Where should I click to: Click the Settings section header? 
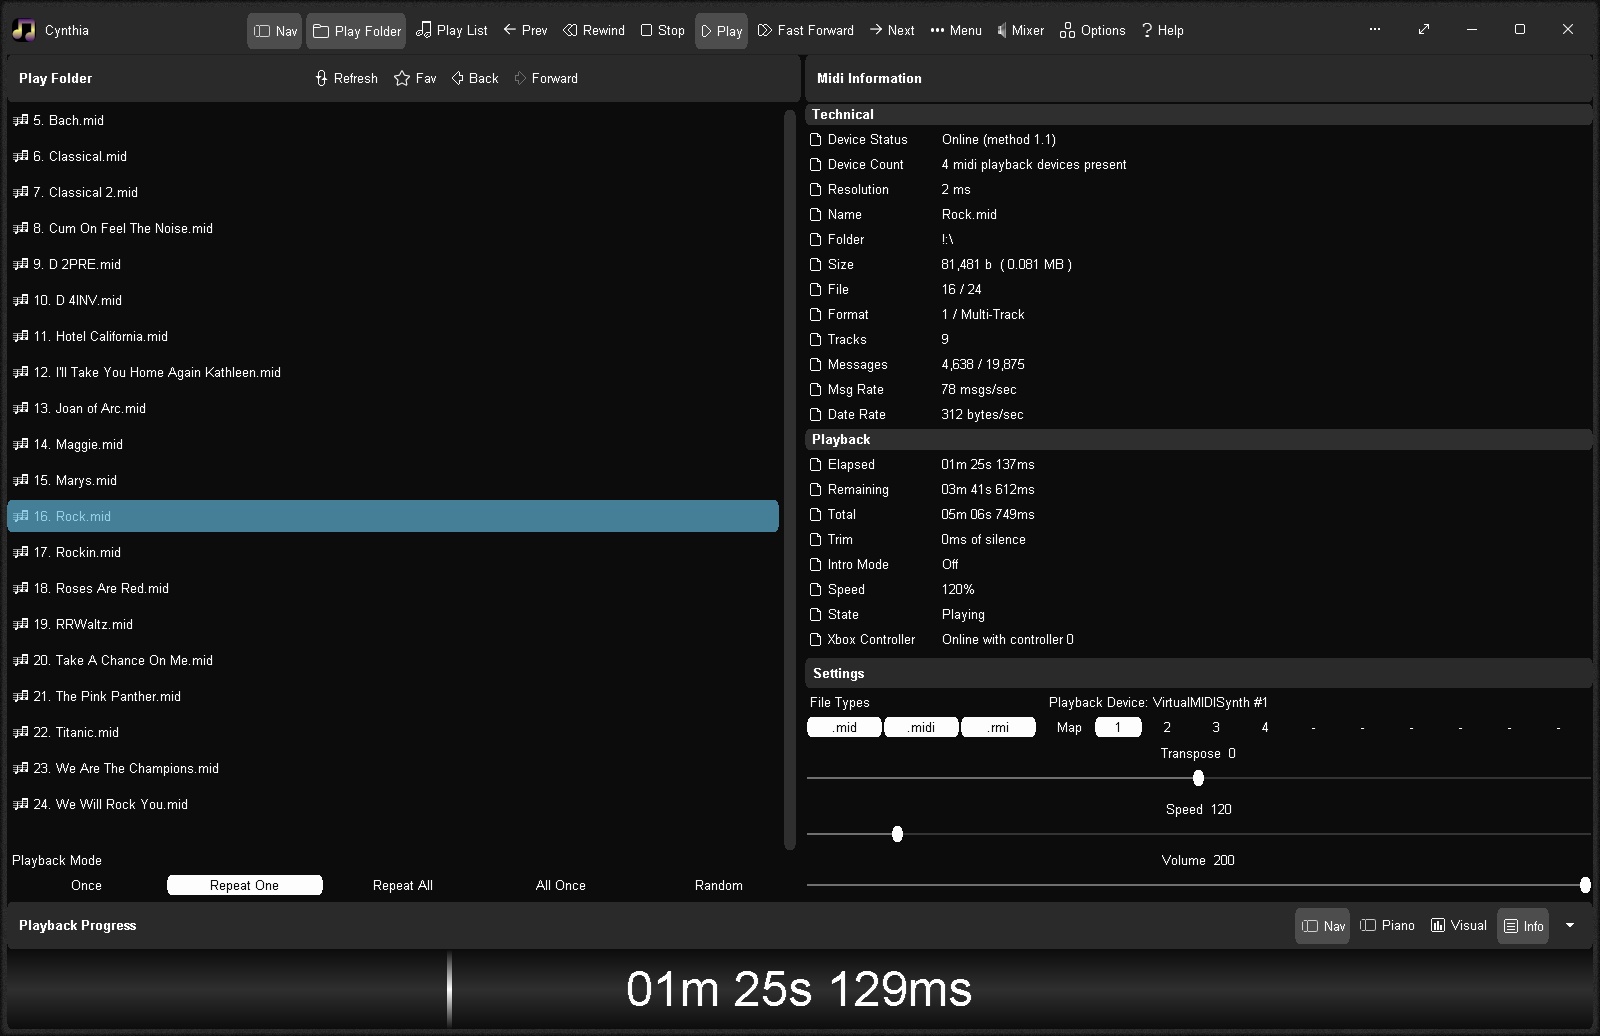1198,673
